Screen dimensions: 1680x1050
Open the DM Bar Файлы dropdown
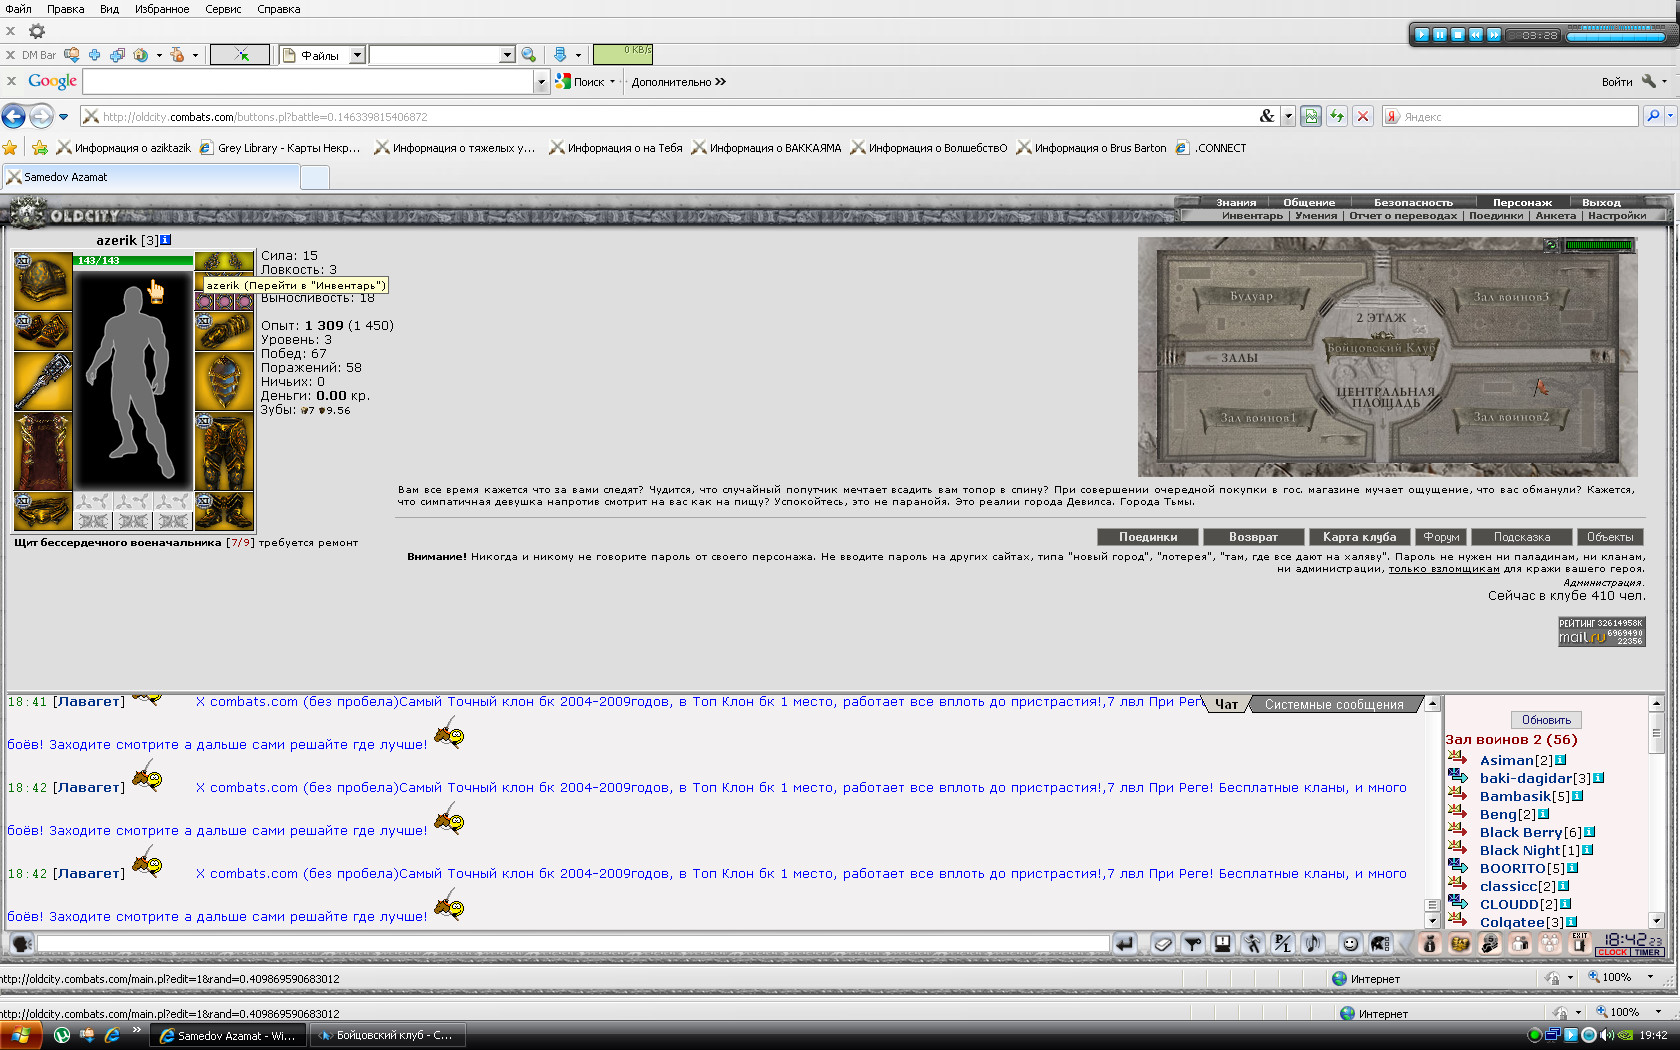pyautogui.click(x=357, y=55)
